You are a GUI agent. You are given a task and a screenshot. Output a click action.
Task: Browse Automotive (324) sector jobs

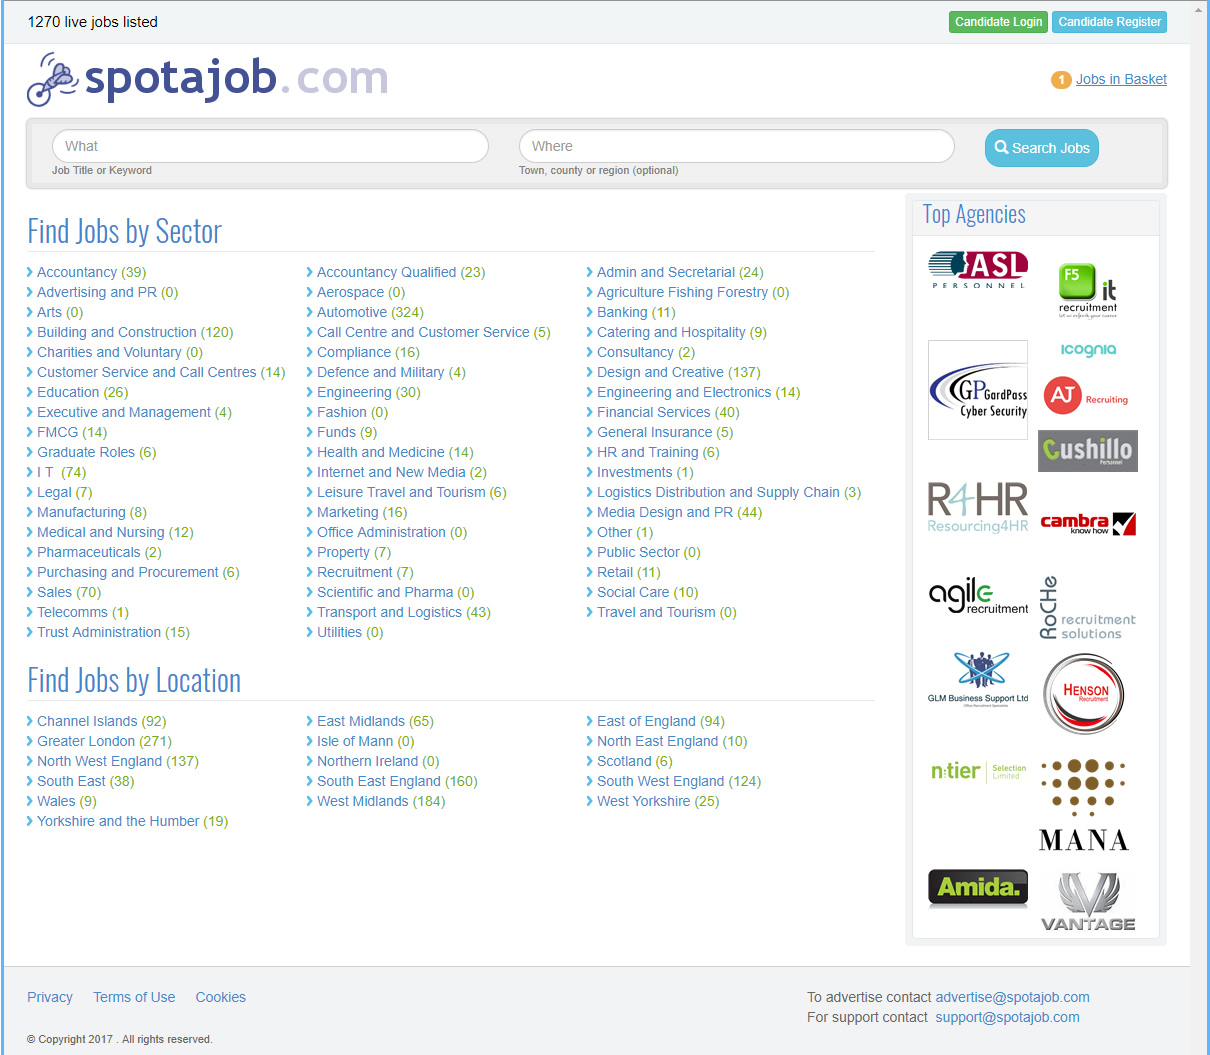[370, 312]
